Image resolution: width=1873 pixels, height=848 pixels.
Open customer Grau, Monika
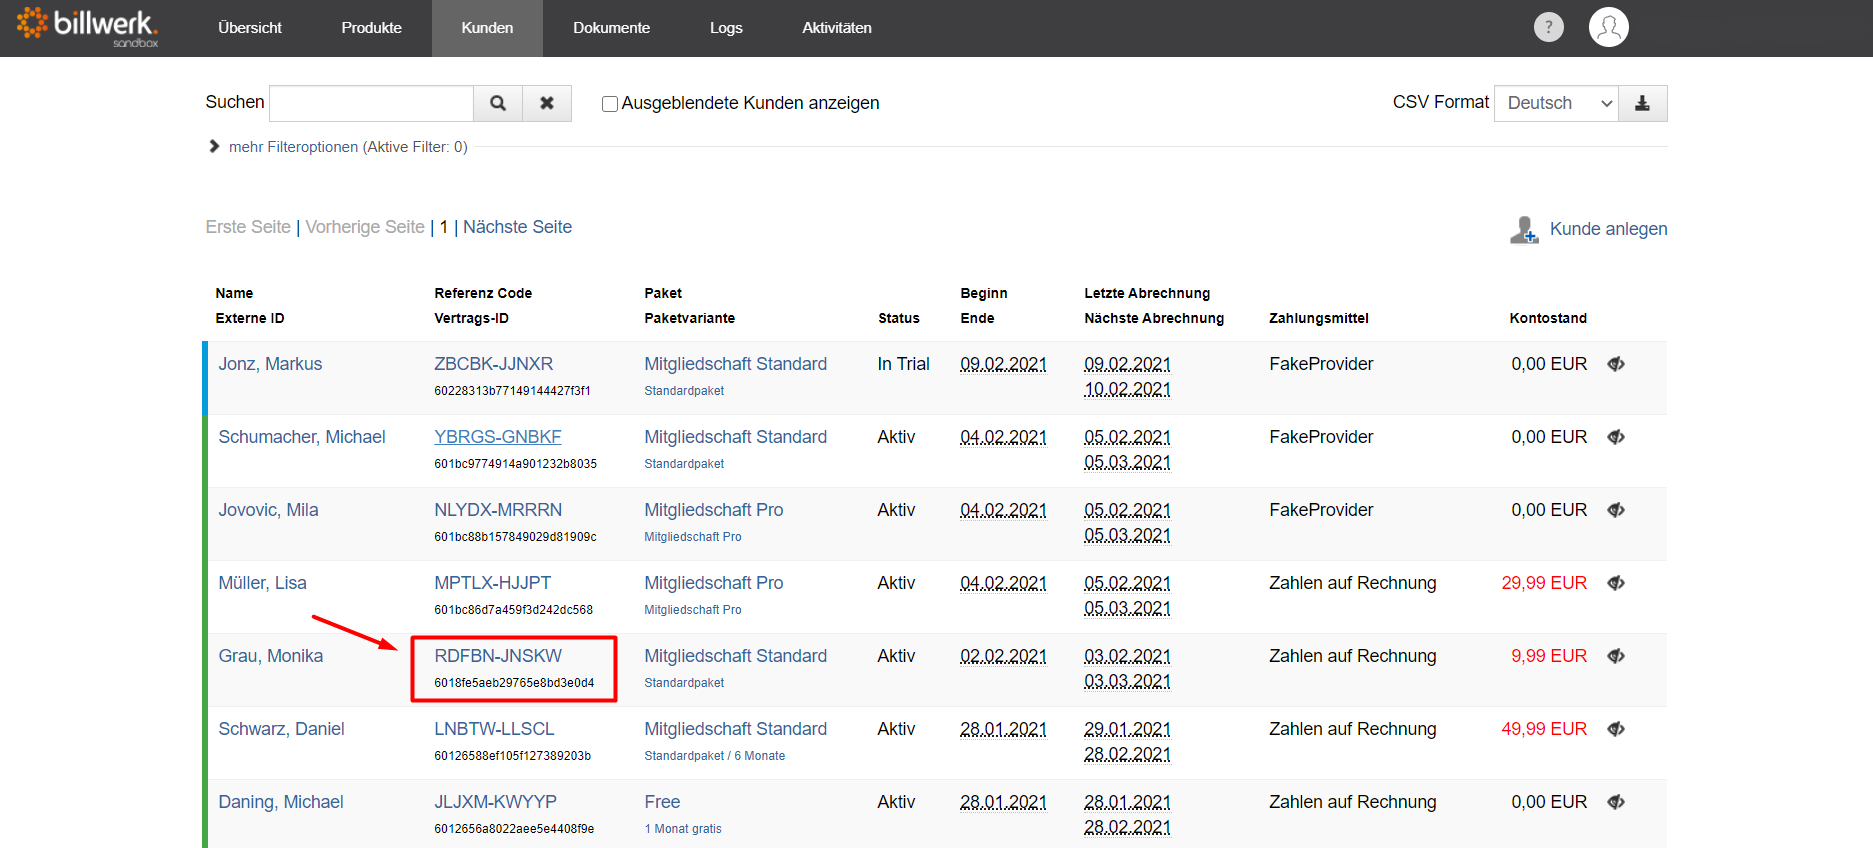tap(270, 656)
